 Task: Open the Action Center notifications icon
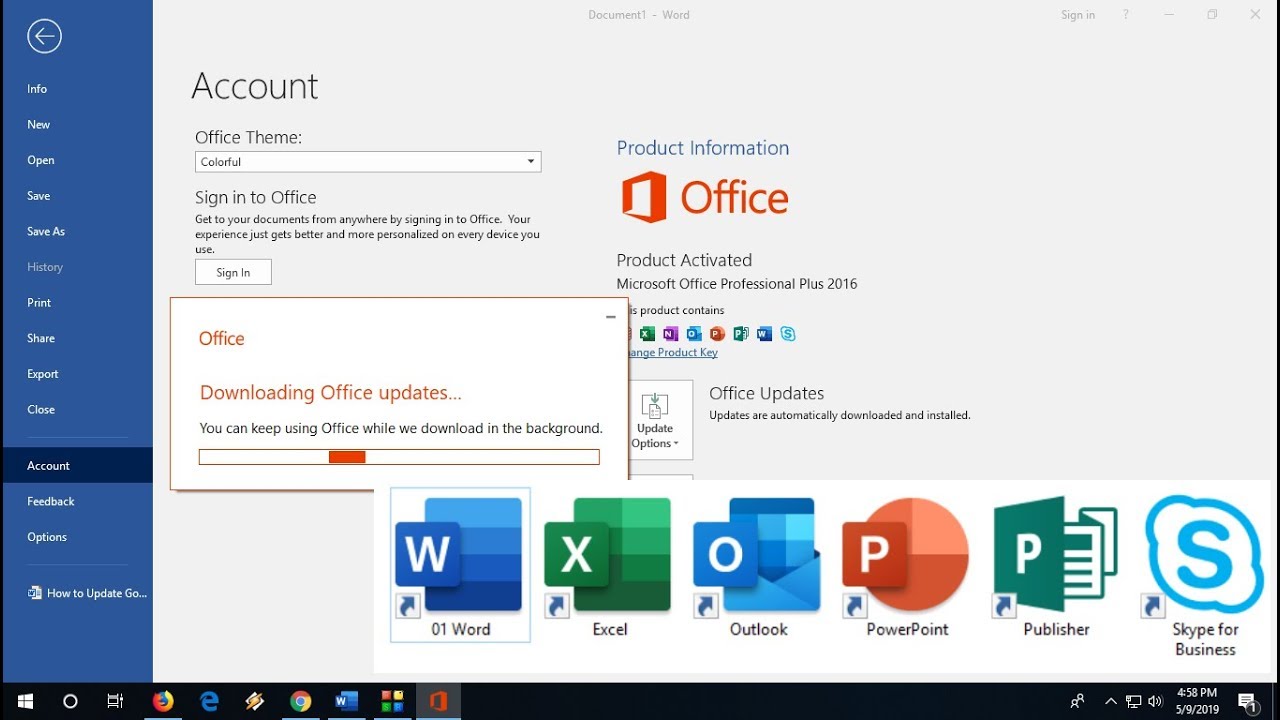pos(1248,701)
